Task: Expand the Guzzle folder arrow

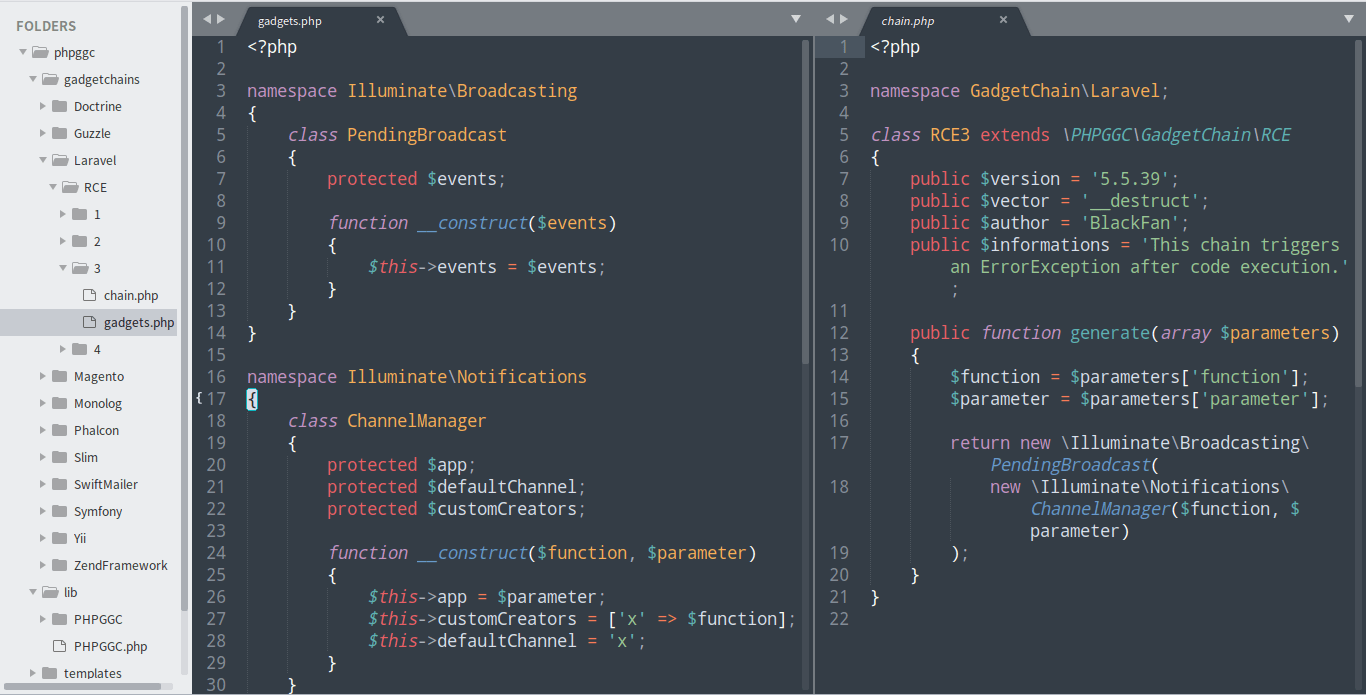Action: [43, 133]
